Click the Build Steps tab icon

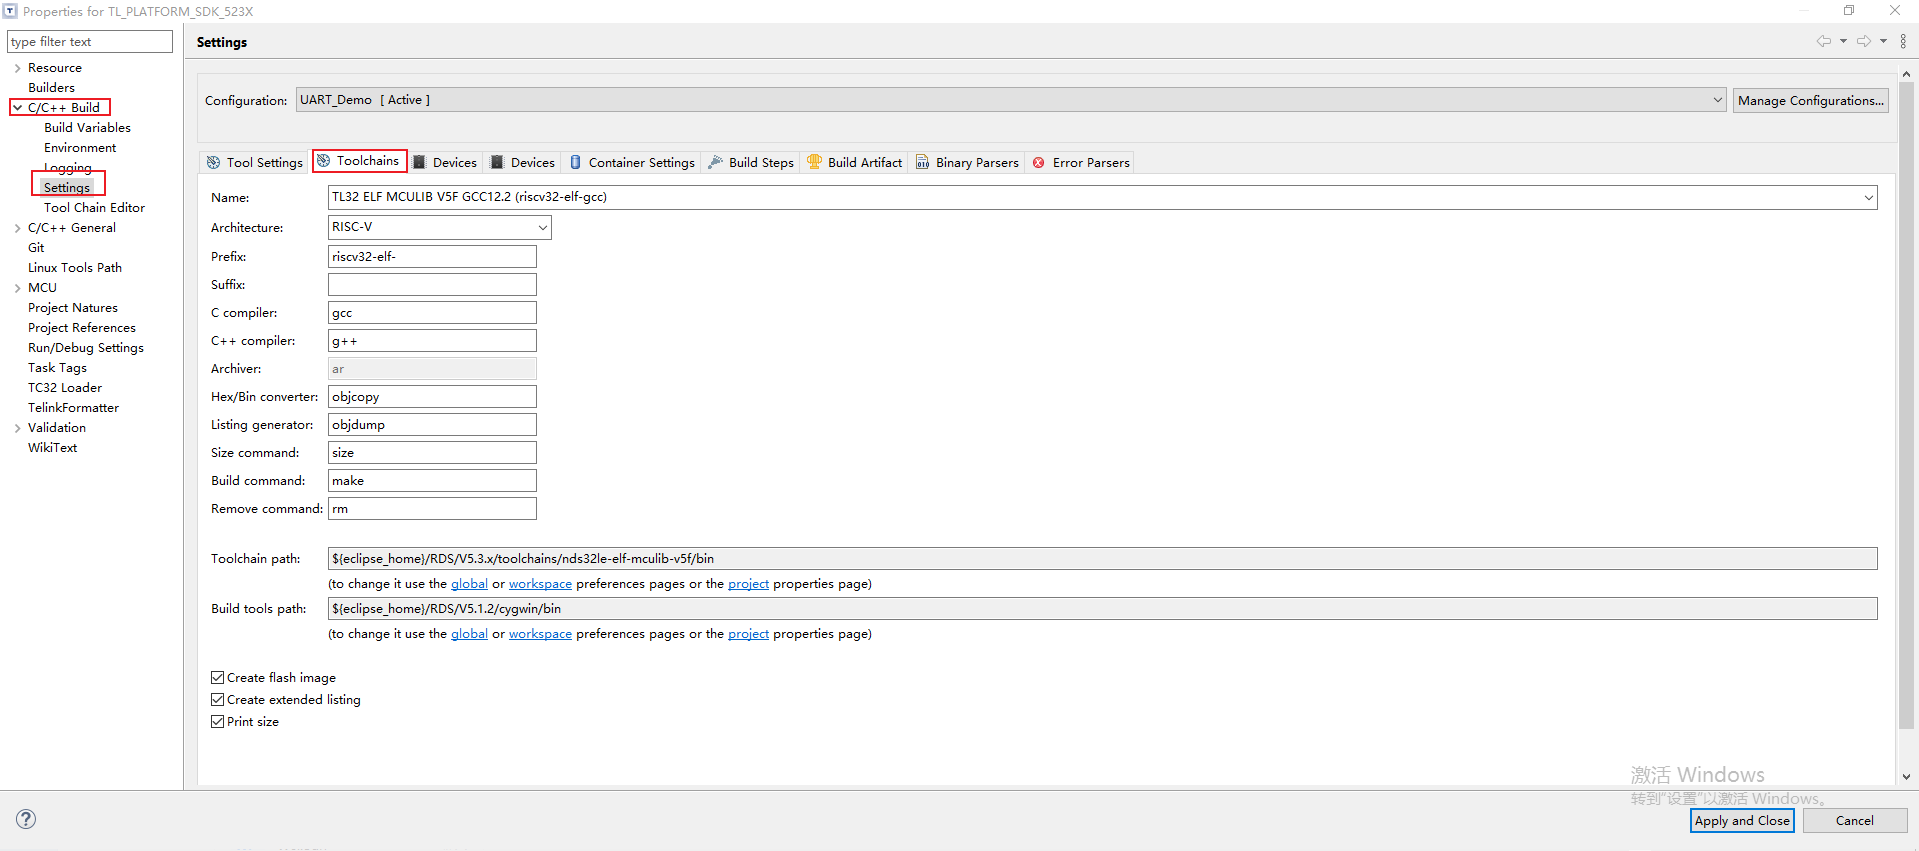[716, 162]
